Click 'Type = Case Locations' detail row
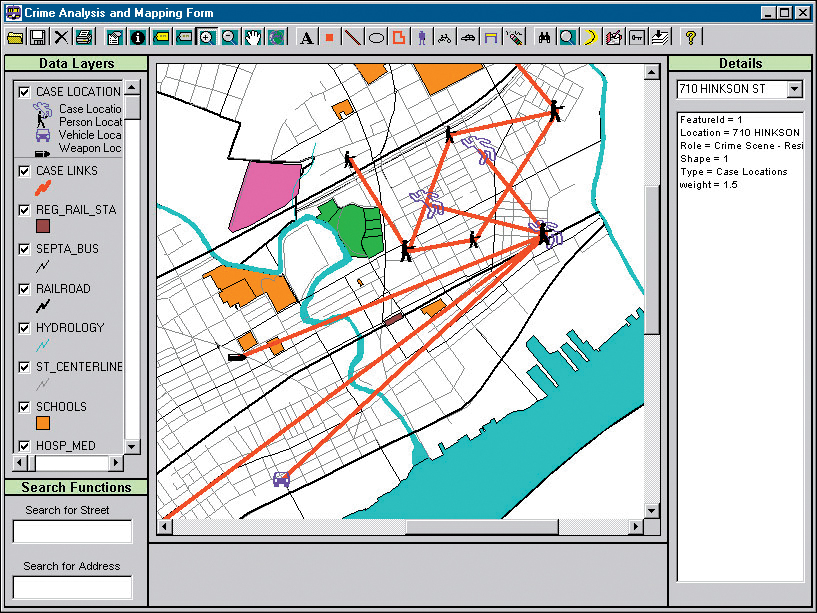The width and height of the screenshot is (817, 613). [734, 172]
